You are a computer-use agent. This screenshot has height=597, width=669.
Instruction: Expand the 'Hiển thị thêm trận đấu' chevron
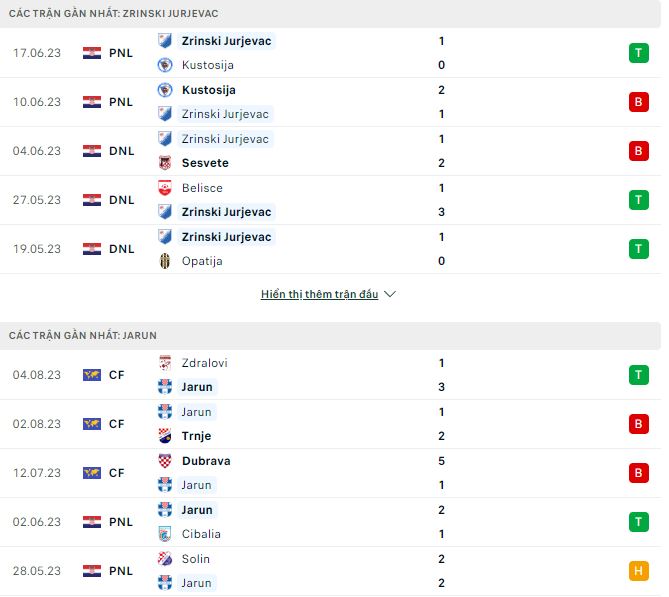click(390, 295)
